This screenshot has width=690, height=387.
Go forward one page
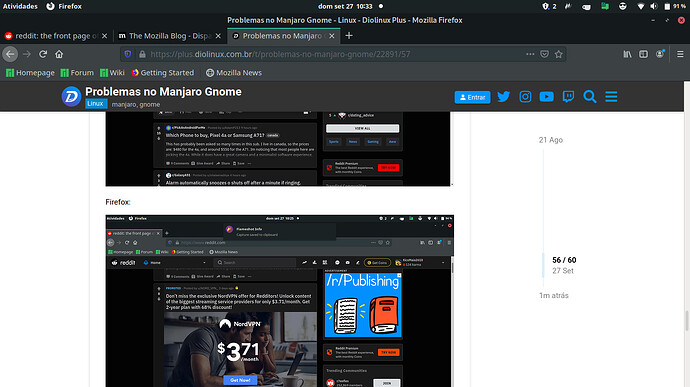tap(27, 54)
